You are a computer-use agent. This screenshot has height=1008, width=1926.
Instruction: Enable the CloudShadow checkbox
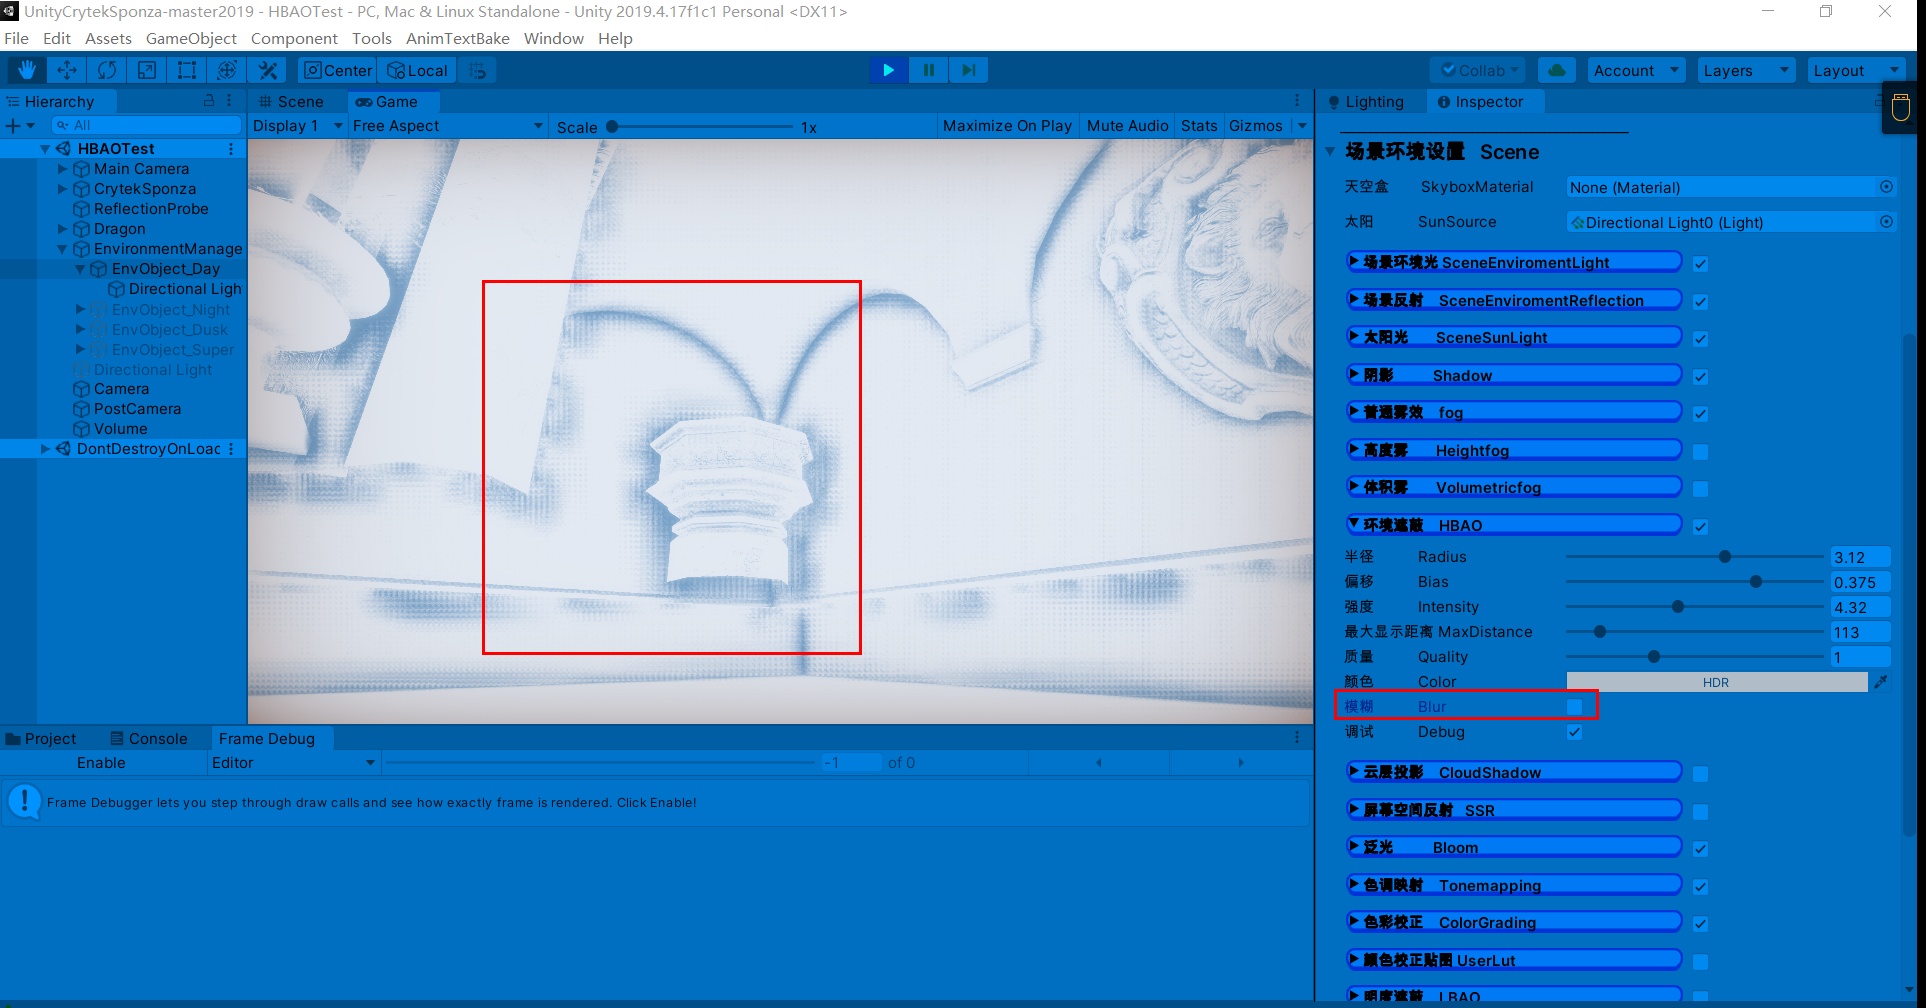1700,774
